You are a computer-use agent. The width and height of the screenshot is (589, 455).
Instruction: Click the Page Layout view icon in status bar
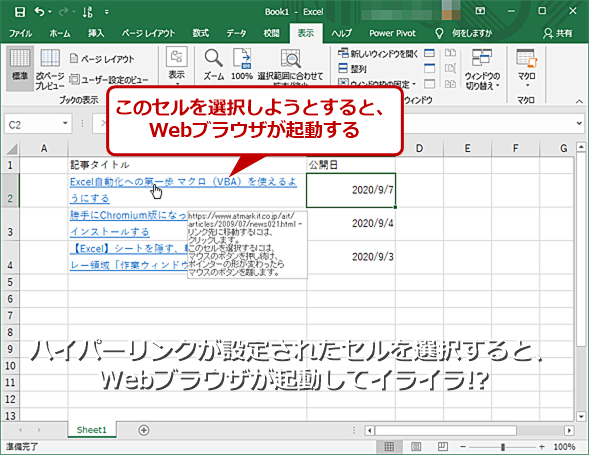pos(416,447)
